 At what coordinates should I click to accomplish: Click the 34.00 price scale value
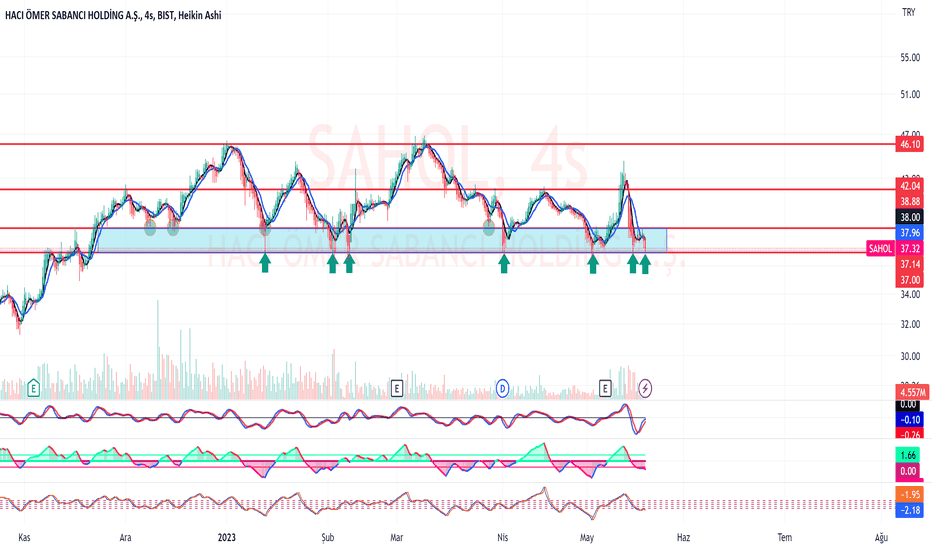pos(910,294)
